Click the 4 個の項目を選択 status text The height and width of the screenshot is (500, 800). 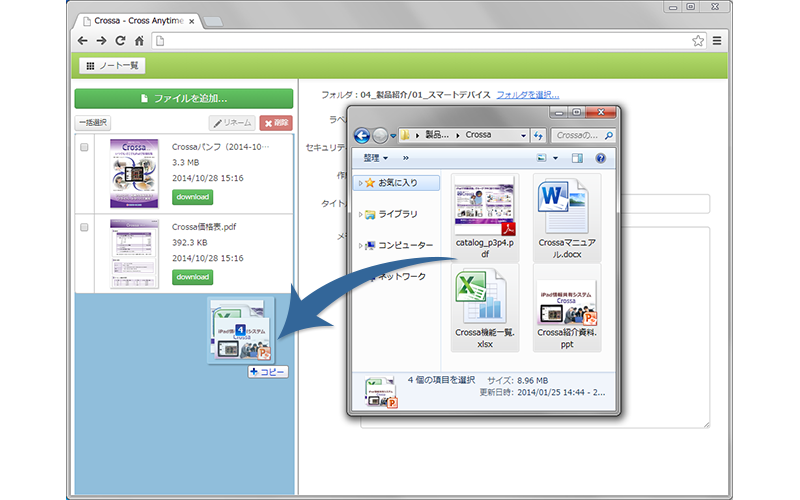point(441,380)
